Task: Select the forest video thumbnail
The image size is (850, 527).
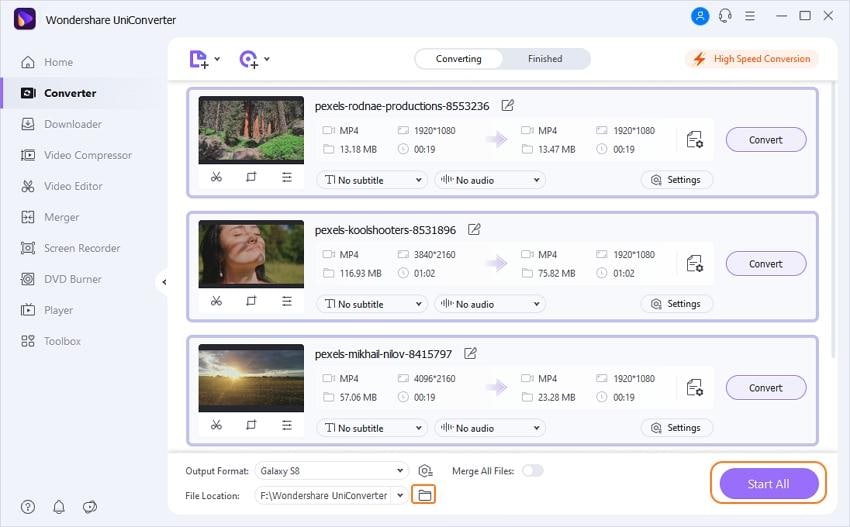Action: click(x=251, y=130)
